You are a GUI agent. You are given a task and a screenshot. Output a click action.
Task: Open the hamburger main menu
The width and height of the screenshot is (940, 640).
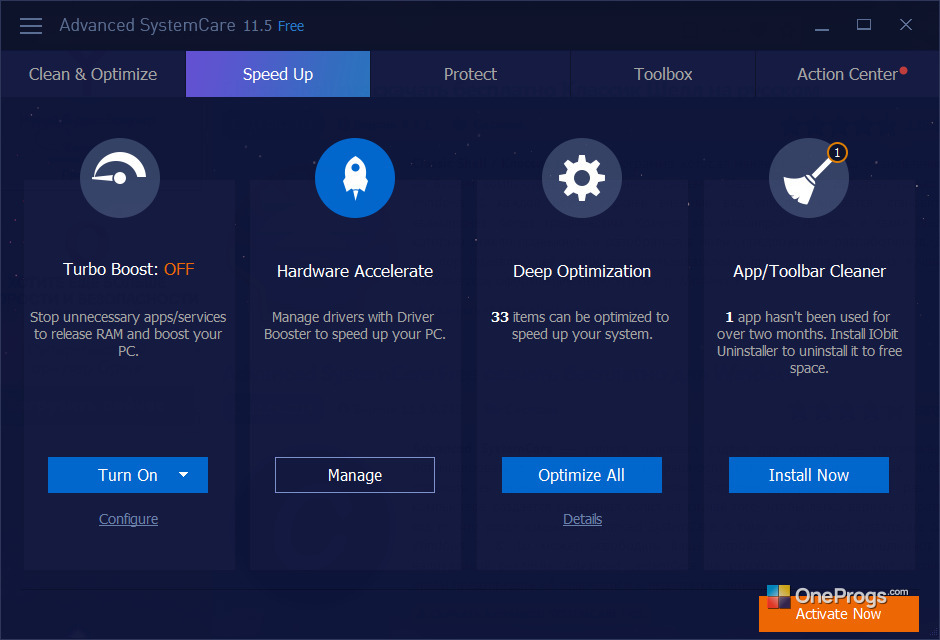pyautogui.click(x=31, y=26)
